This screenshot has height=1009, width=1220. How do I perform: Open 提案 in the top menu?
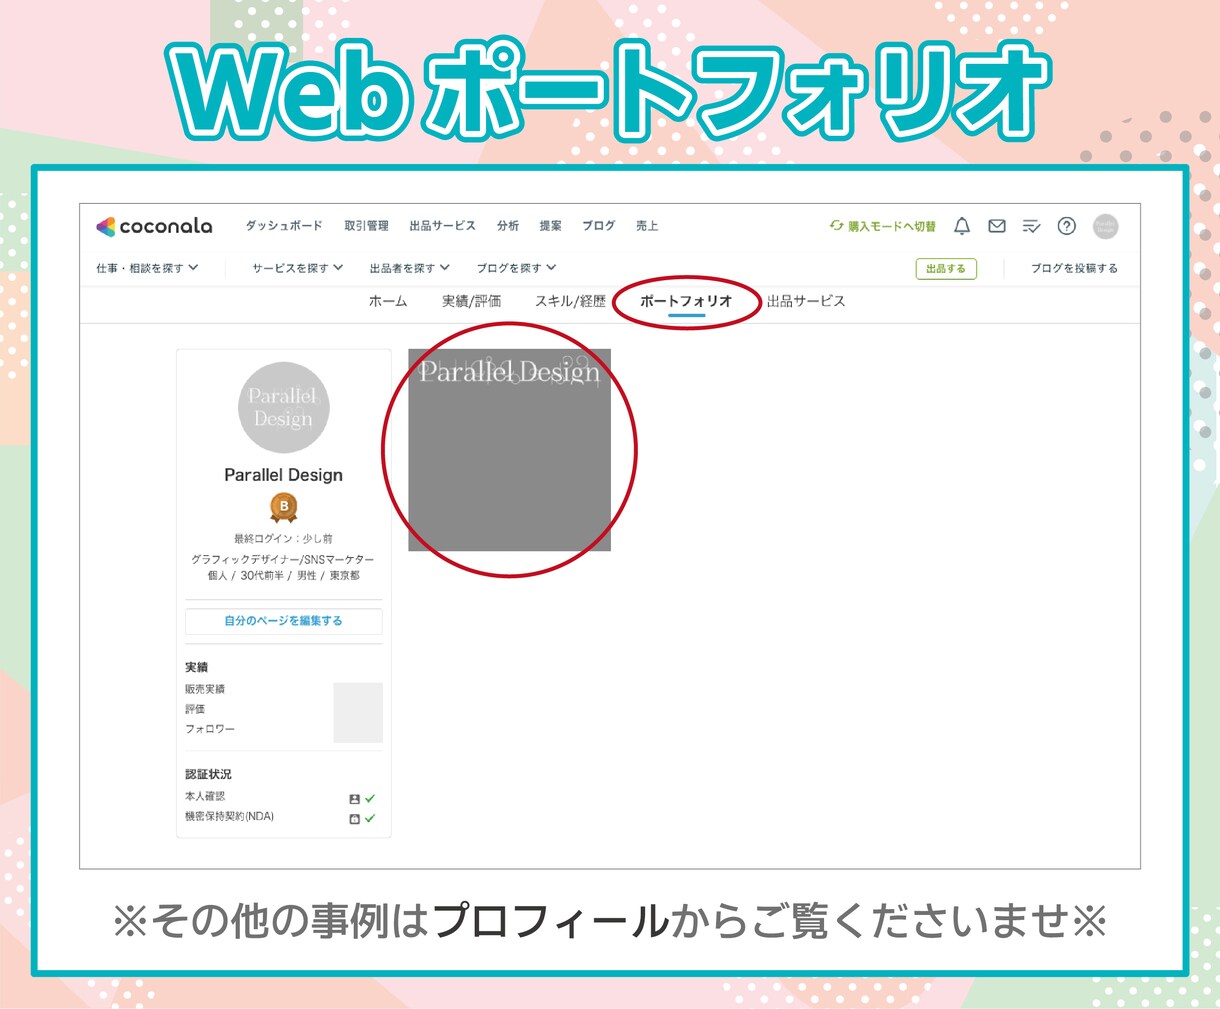point(551,226)
